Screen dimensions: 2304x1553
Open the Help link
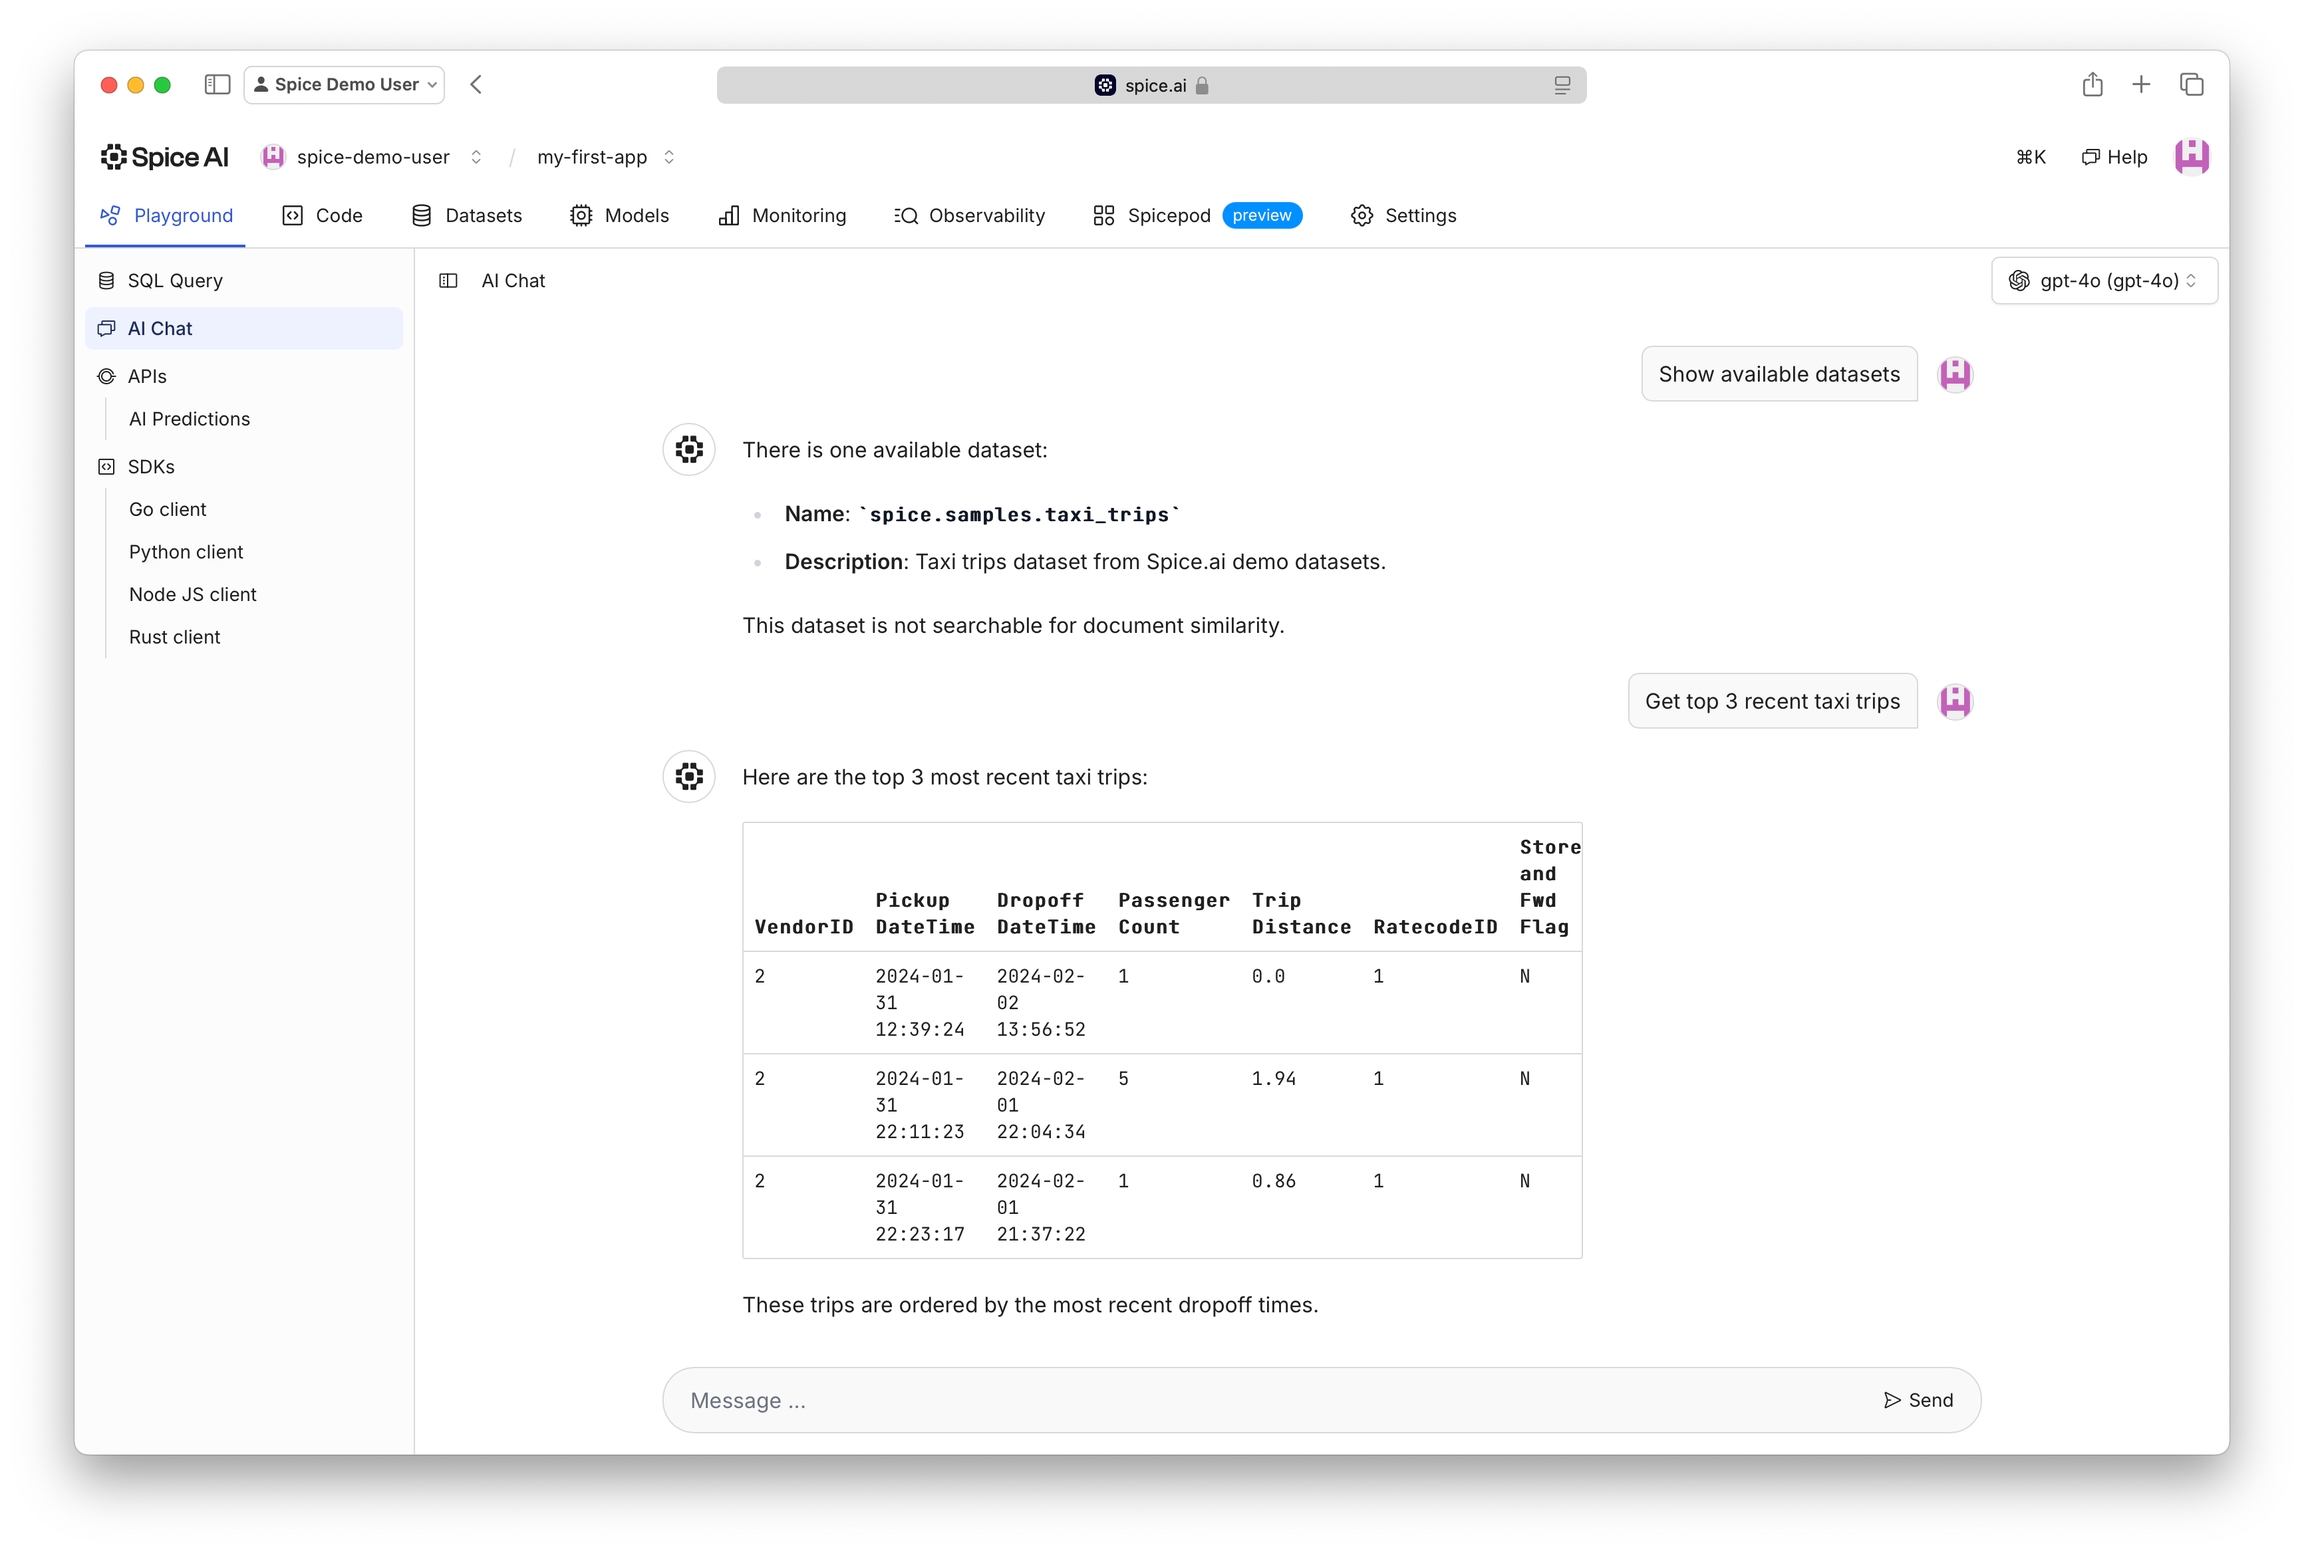(x=2114, y=157)
